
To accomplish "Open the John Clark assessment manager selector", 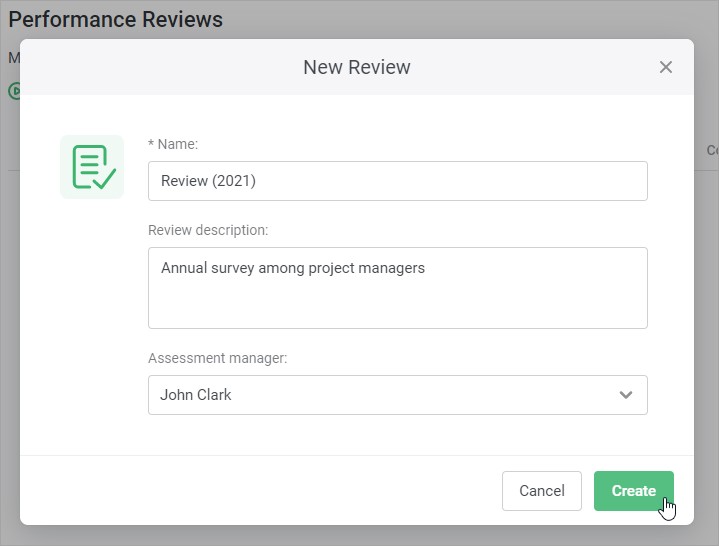I will coord(397,395).
